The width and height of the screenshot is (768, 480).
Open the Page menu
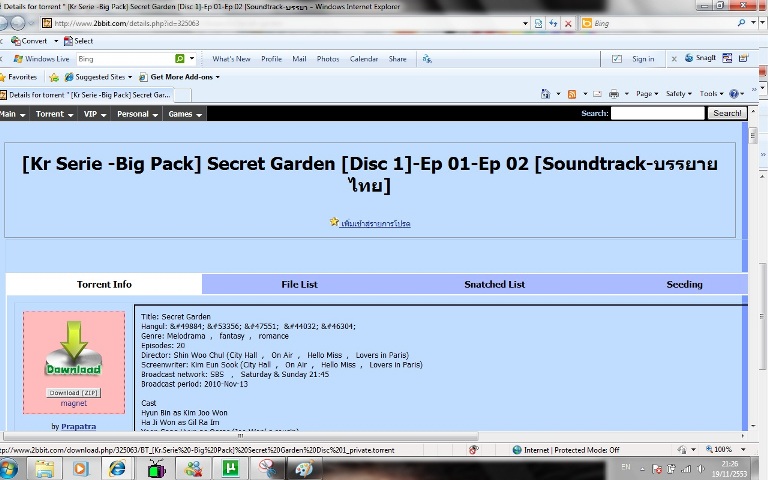tap(647, 94)
